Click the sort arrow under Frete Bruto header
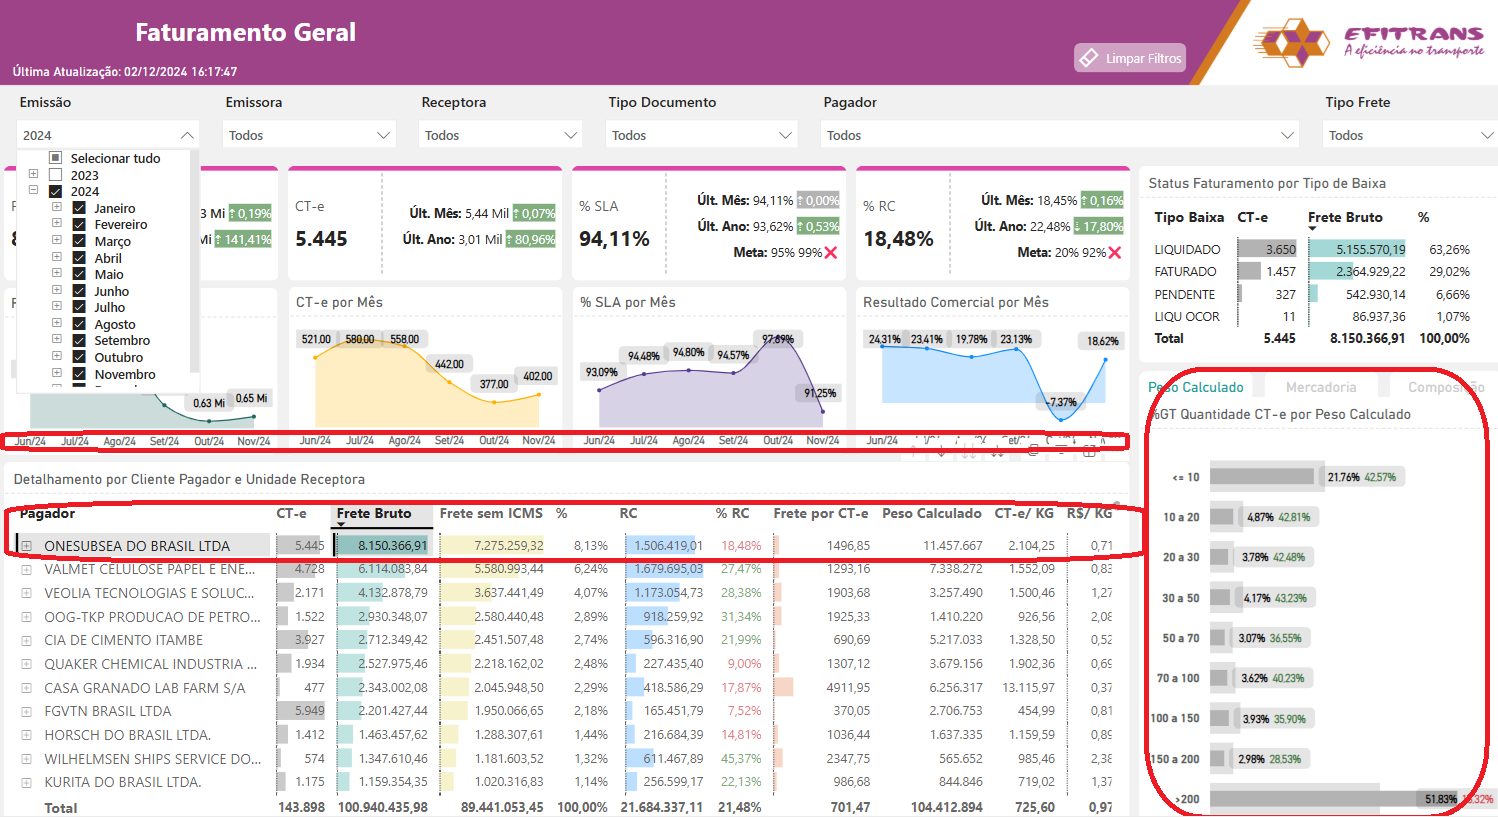 pos(341,525)
